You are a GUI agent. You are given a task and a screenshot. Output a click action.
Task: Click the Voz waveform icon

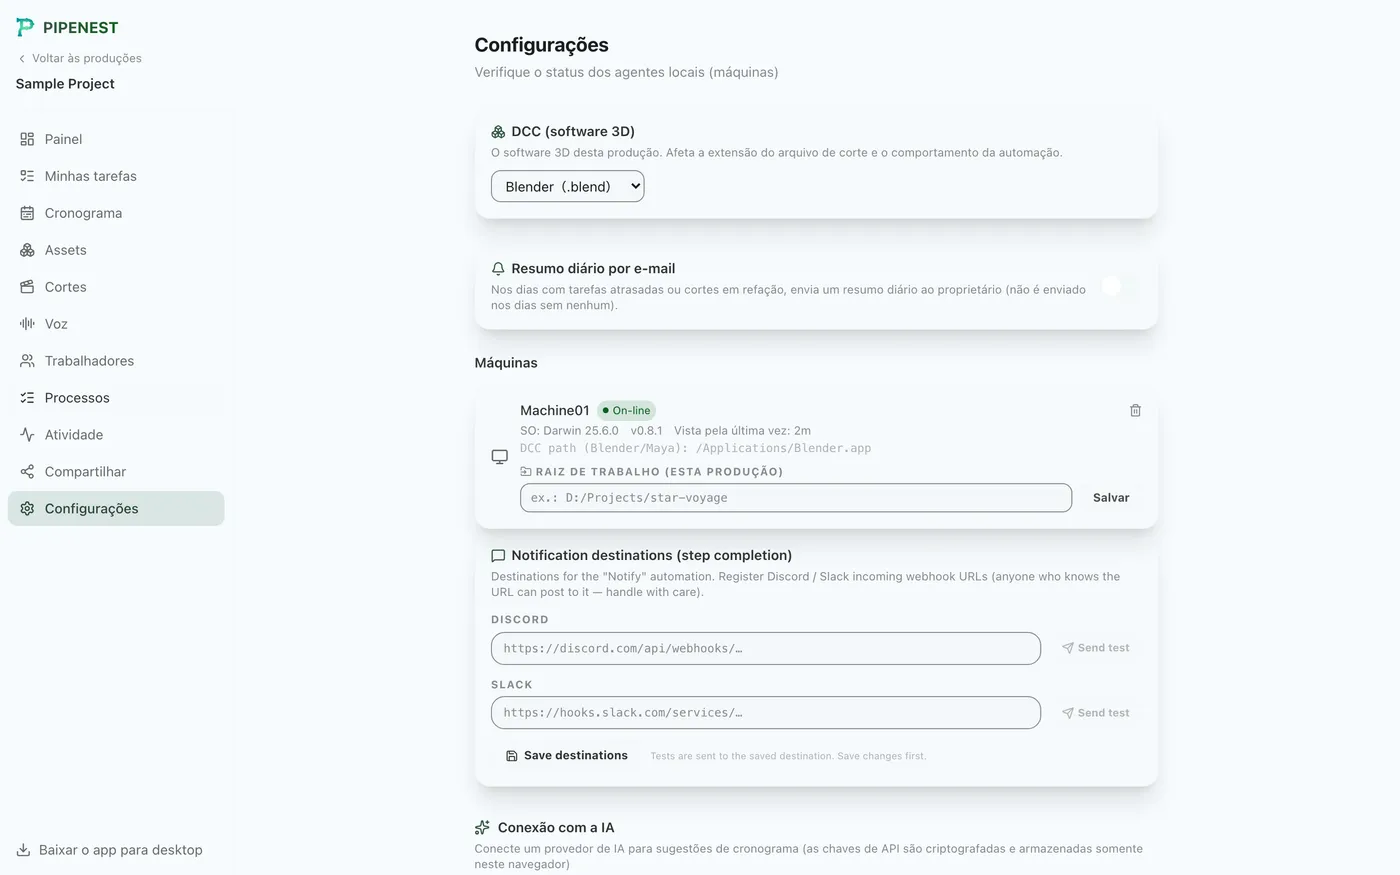click(x=27, y=324)
